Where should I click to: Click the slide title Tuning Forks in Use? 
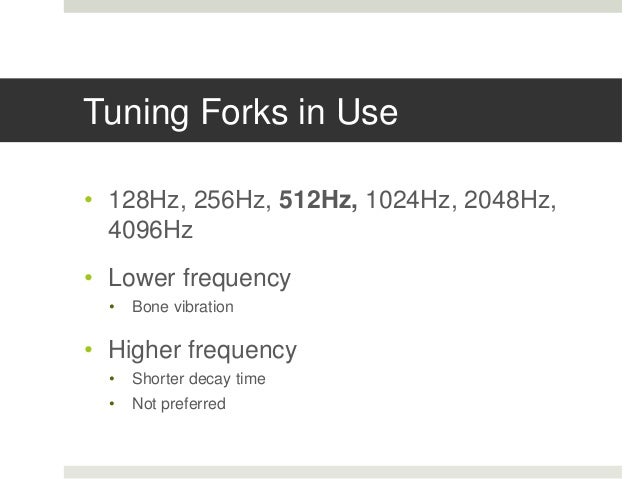pyautogui.click(x=240, y=112)
